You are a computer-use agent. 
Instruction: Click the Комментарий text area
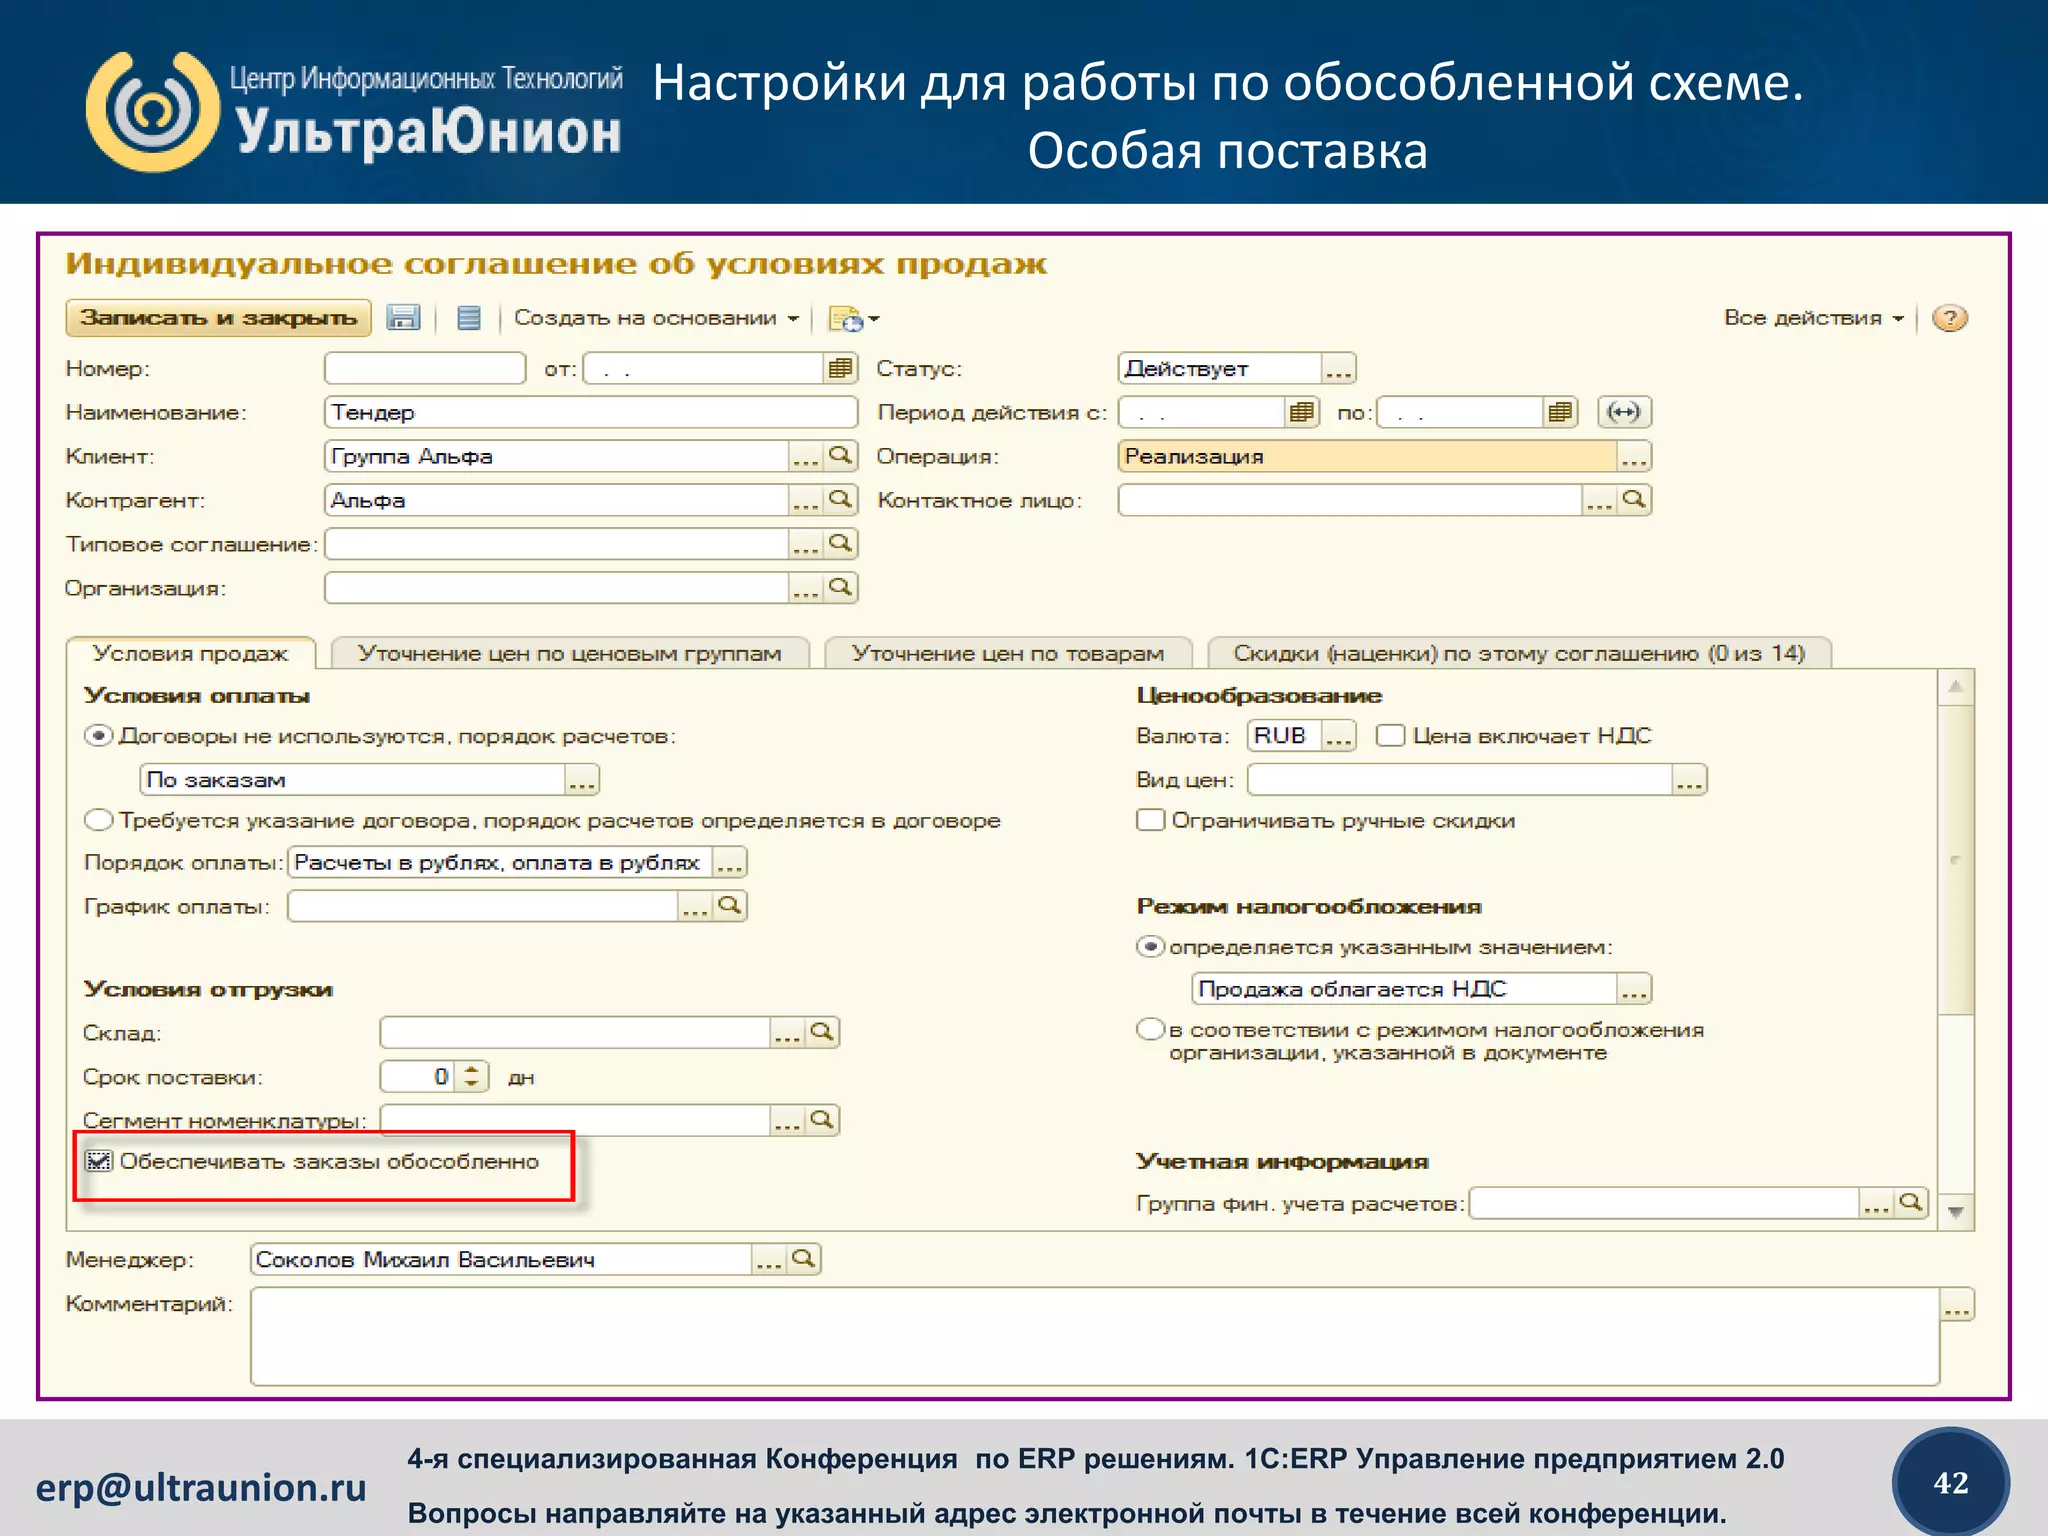pyautogui.click(x=1095, y=1336)
